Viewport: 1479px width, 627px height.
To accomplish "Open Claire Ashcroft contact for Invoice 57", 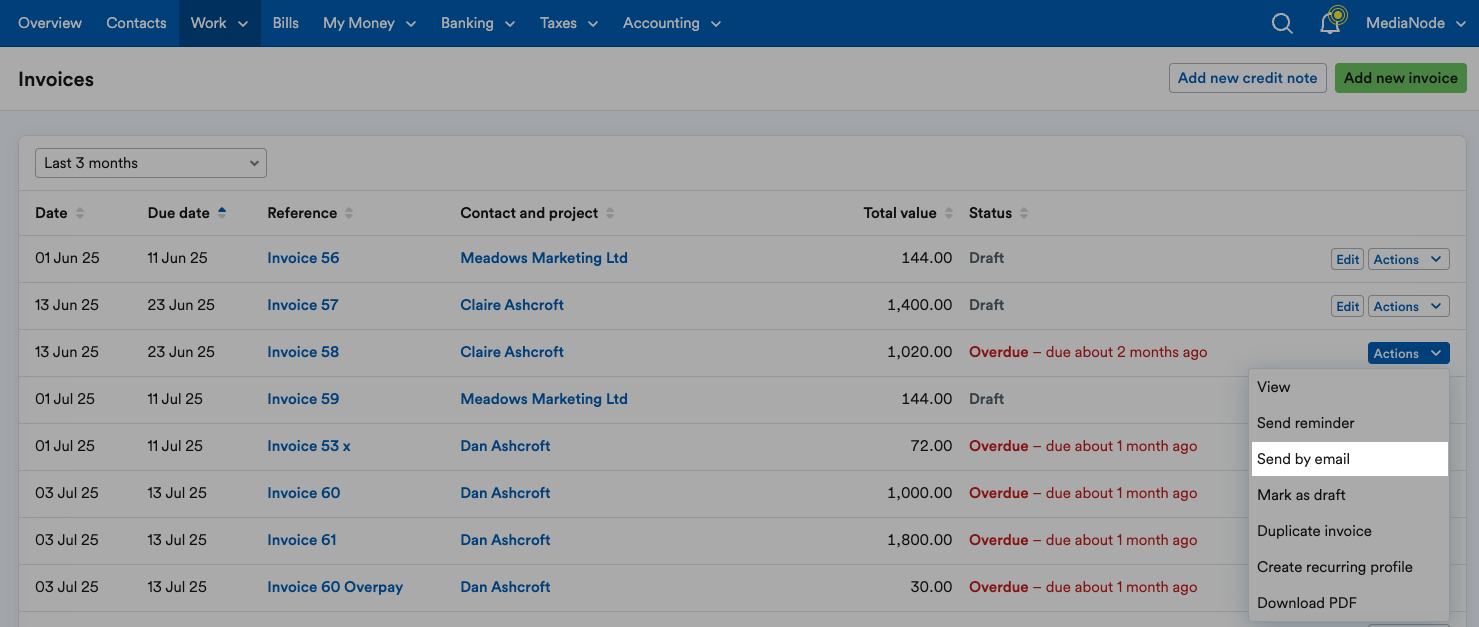I will coord(512,305).
